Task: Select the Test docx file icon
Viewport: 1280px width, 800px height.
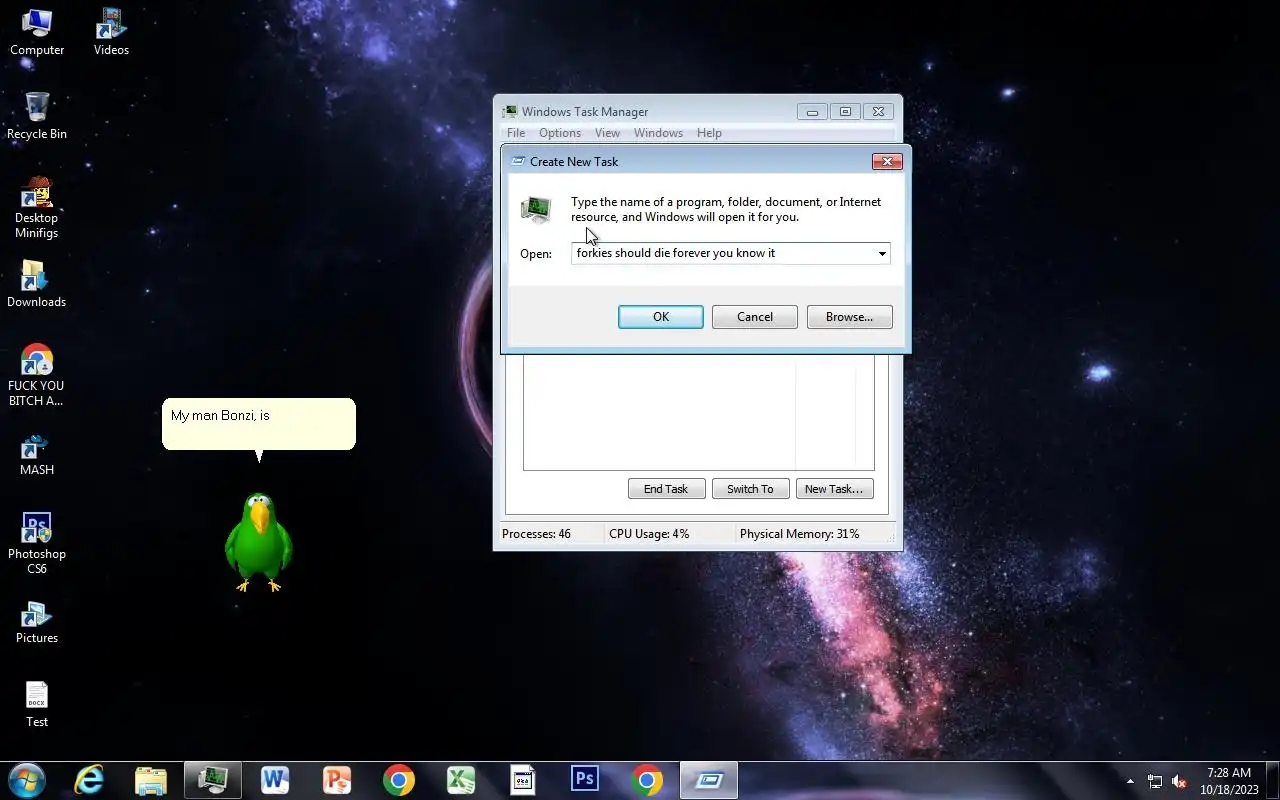Action: pos(37,704)
